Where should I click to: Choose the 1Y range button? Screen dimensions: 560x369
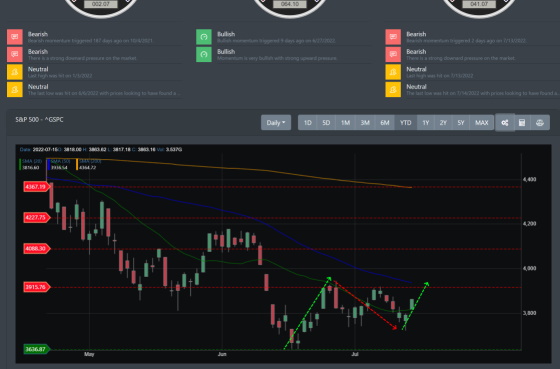(426, 123)
